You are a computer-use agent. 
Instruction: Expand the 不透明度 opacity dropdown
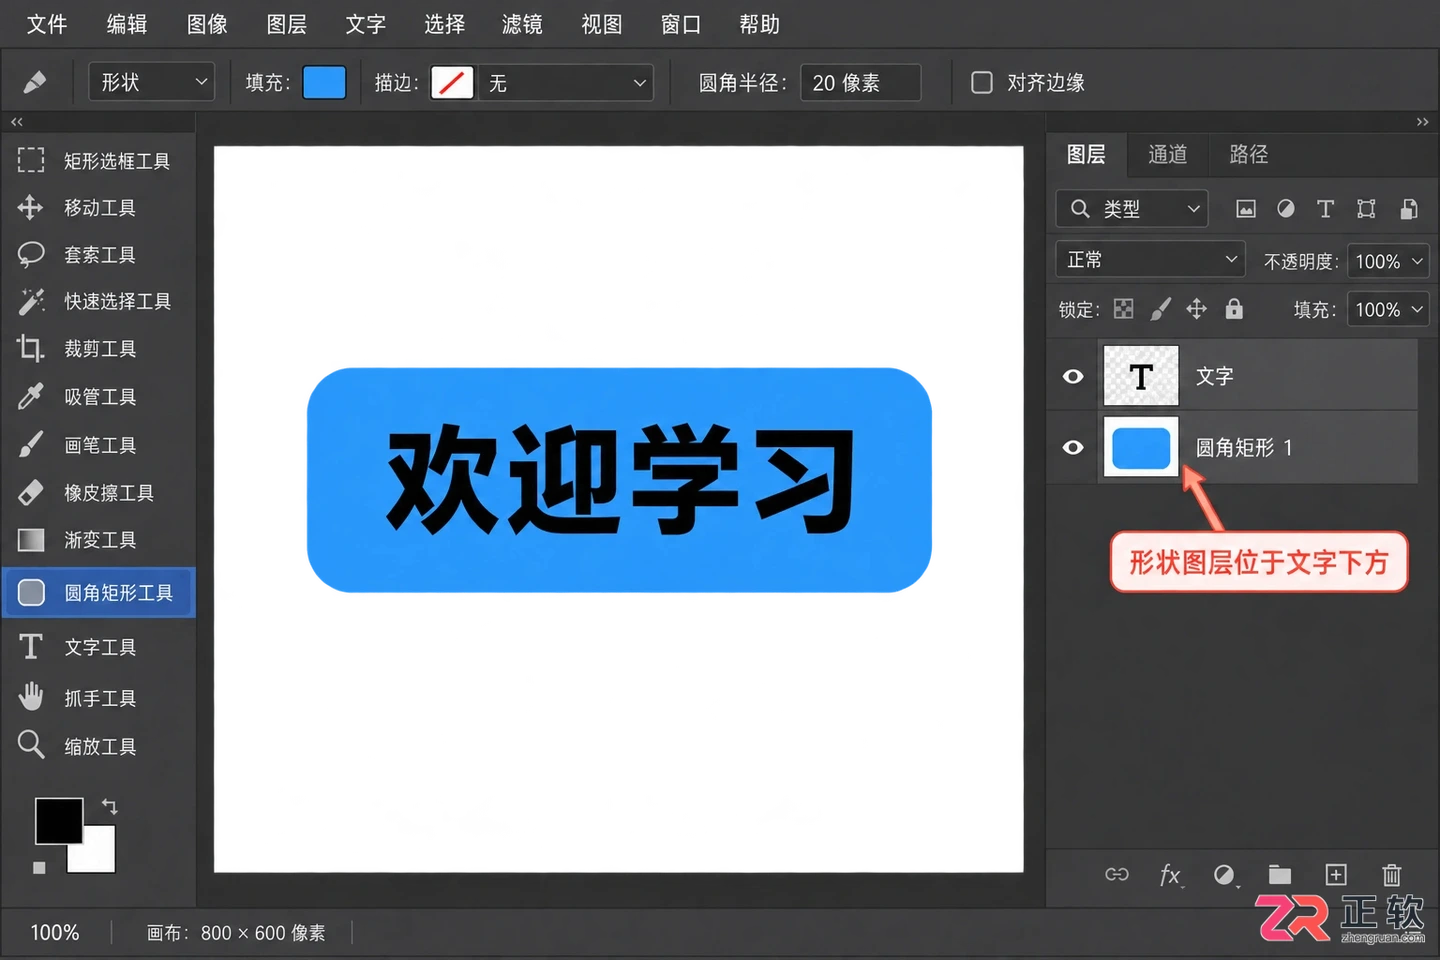tap(1388, 261)
